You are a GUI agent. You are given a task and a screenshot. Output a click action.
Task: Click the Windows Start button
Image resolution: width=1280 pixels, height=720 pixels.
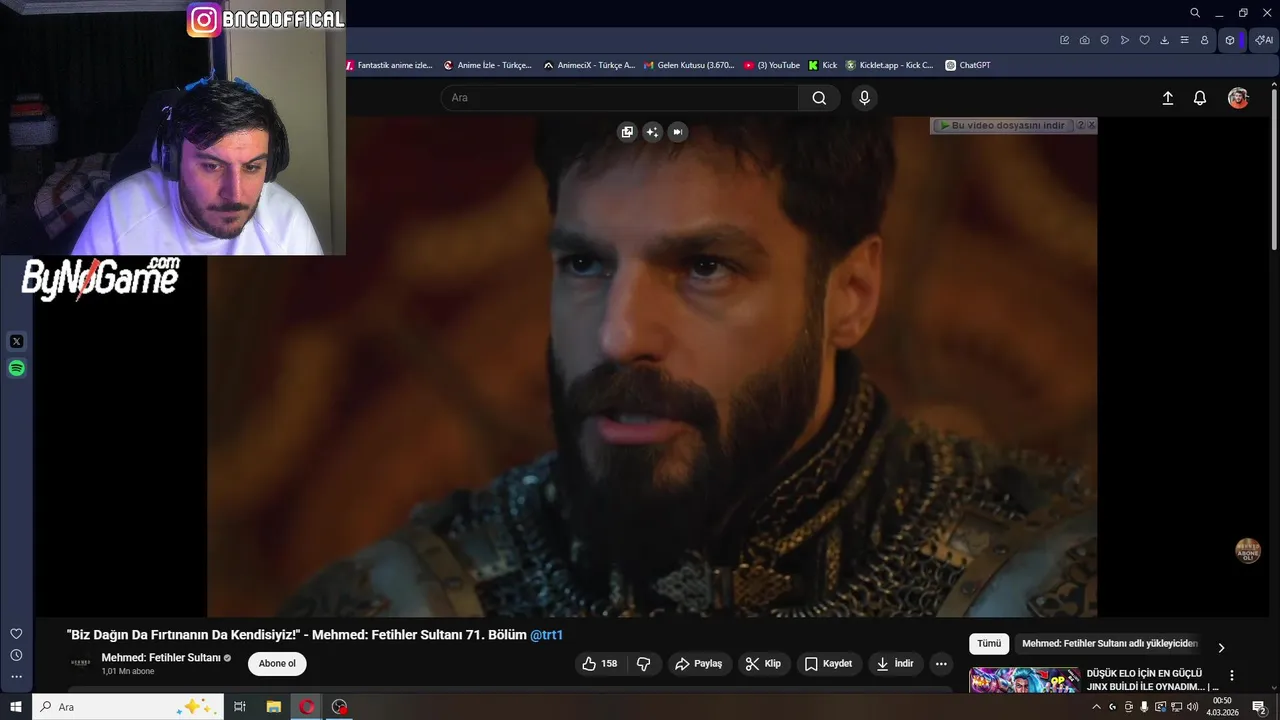point(16,707)
